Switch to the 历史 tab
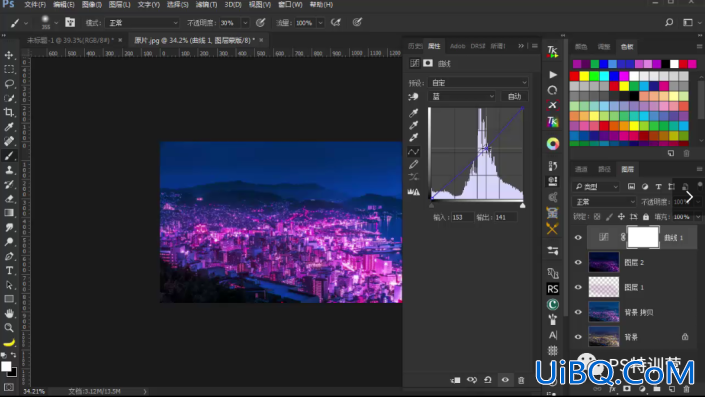This screenshot has height=397, width=705. click(414, 46)
